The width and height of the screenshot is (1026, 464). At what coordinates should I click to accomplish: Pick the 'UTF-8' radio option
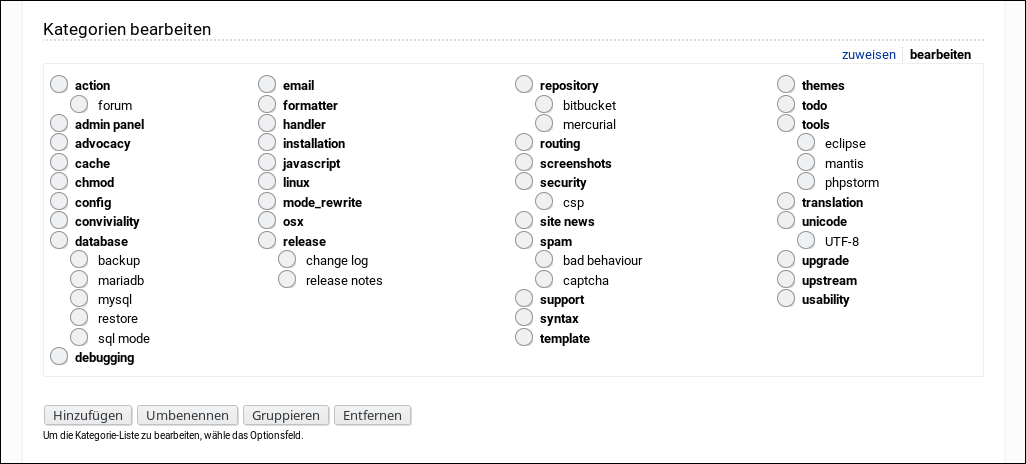pyautogui.click(x=807, y=241)
